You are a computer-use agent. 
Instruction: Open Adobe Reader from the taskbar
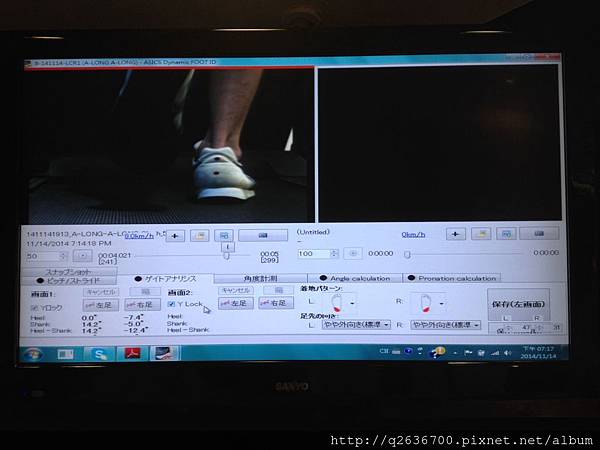click(131, 354)
